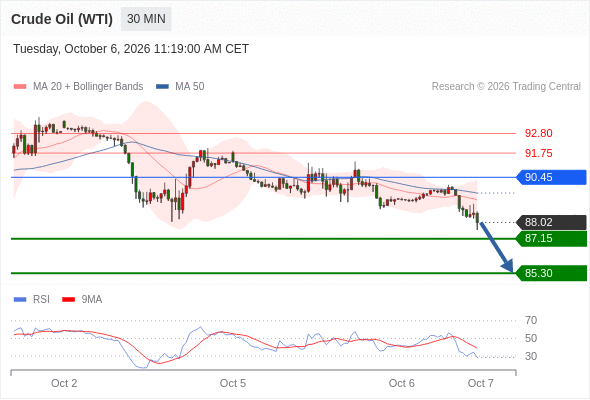Click the Research © 2026 Trading Central credit
Image resolution: width=590 pixels, height=400 pixels.
506,87
